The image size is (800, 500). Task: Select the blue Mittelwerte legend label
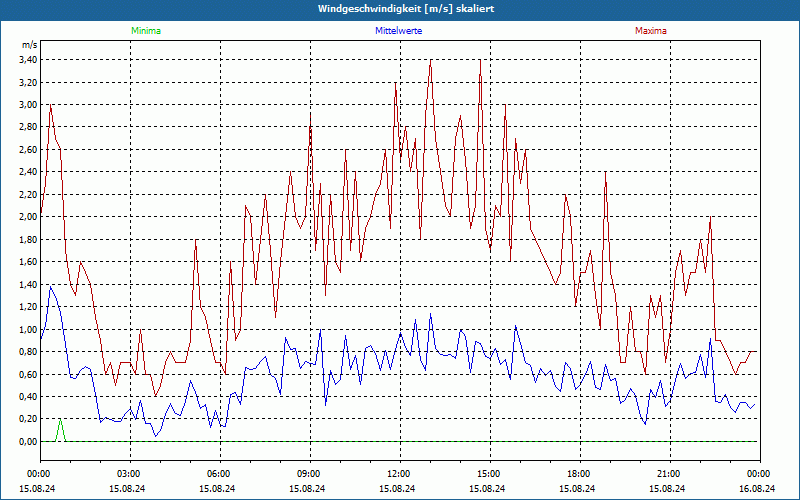(398, 31)
